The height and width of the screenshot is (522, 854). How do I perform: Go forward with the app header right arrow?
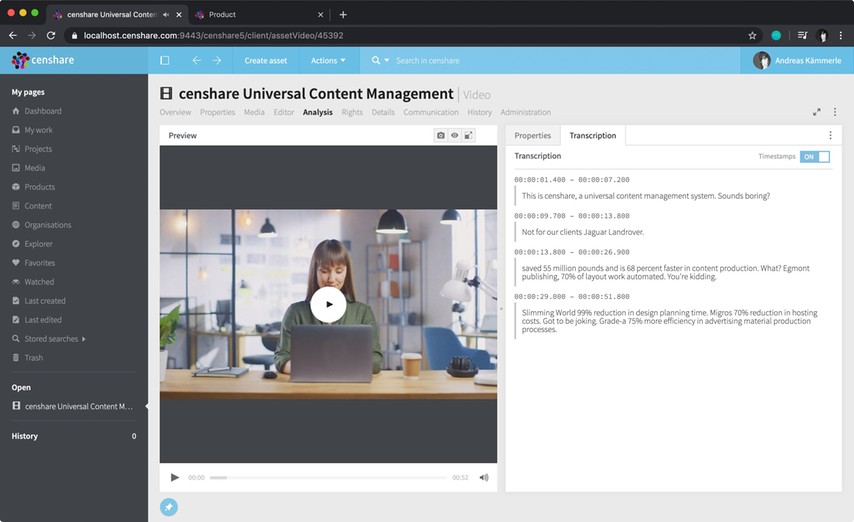coord(217,60)
